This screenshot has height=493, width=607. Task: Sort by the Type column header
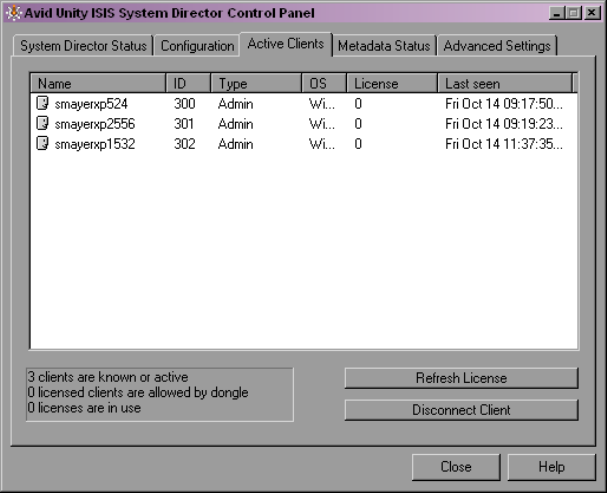pos(256,83)
